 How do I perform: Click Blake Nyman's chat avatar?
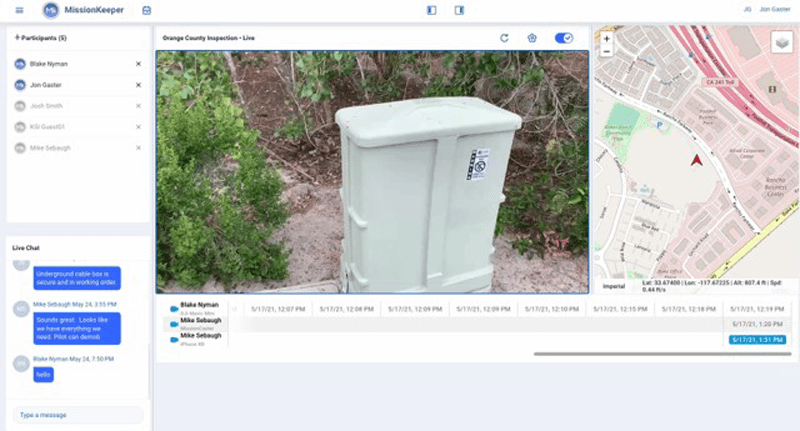(21, 364)
